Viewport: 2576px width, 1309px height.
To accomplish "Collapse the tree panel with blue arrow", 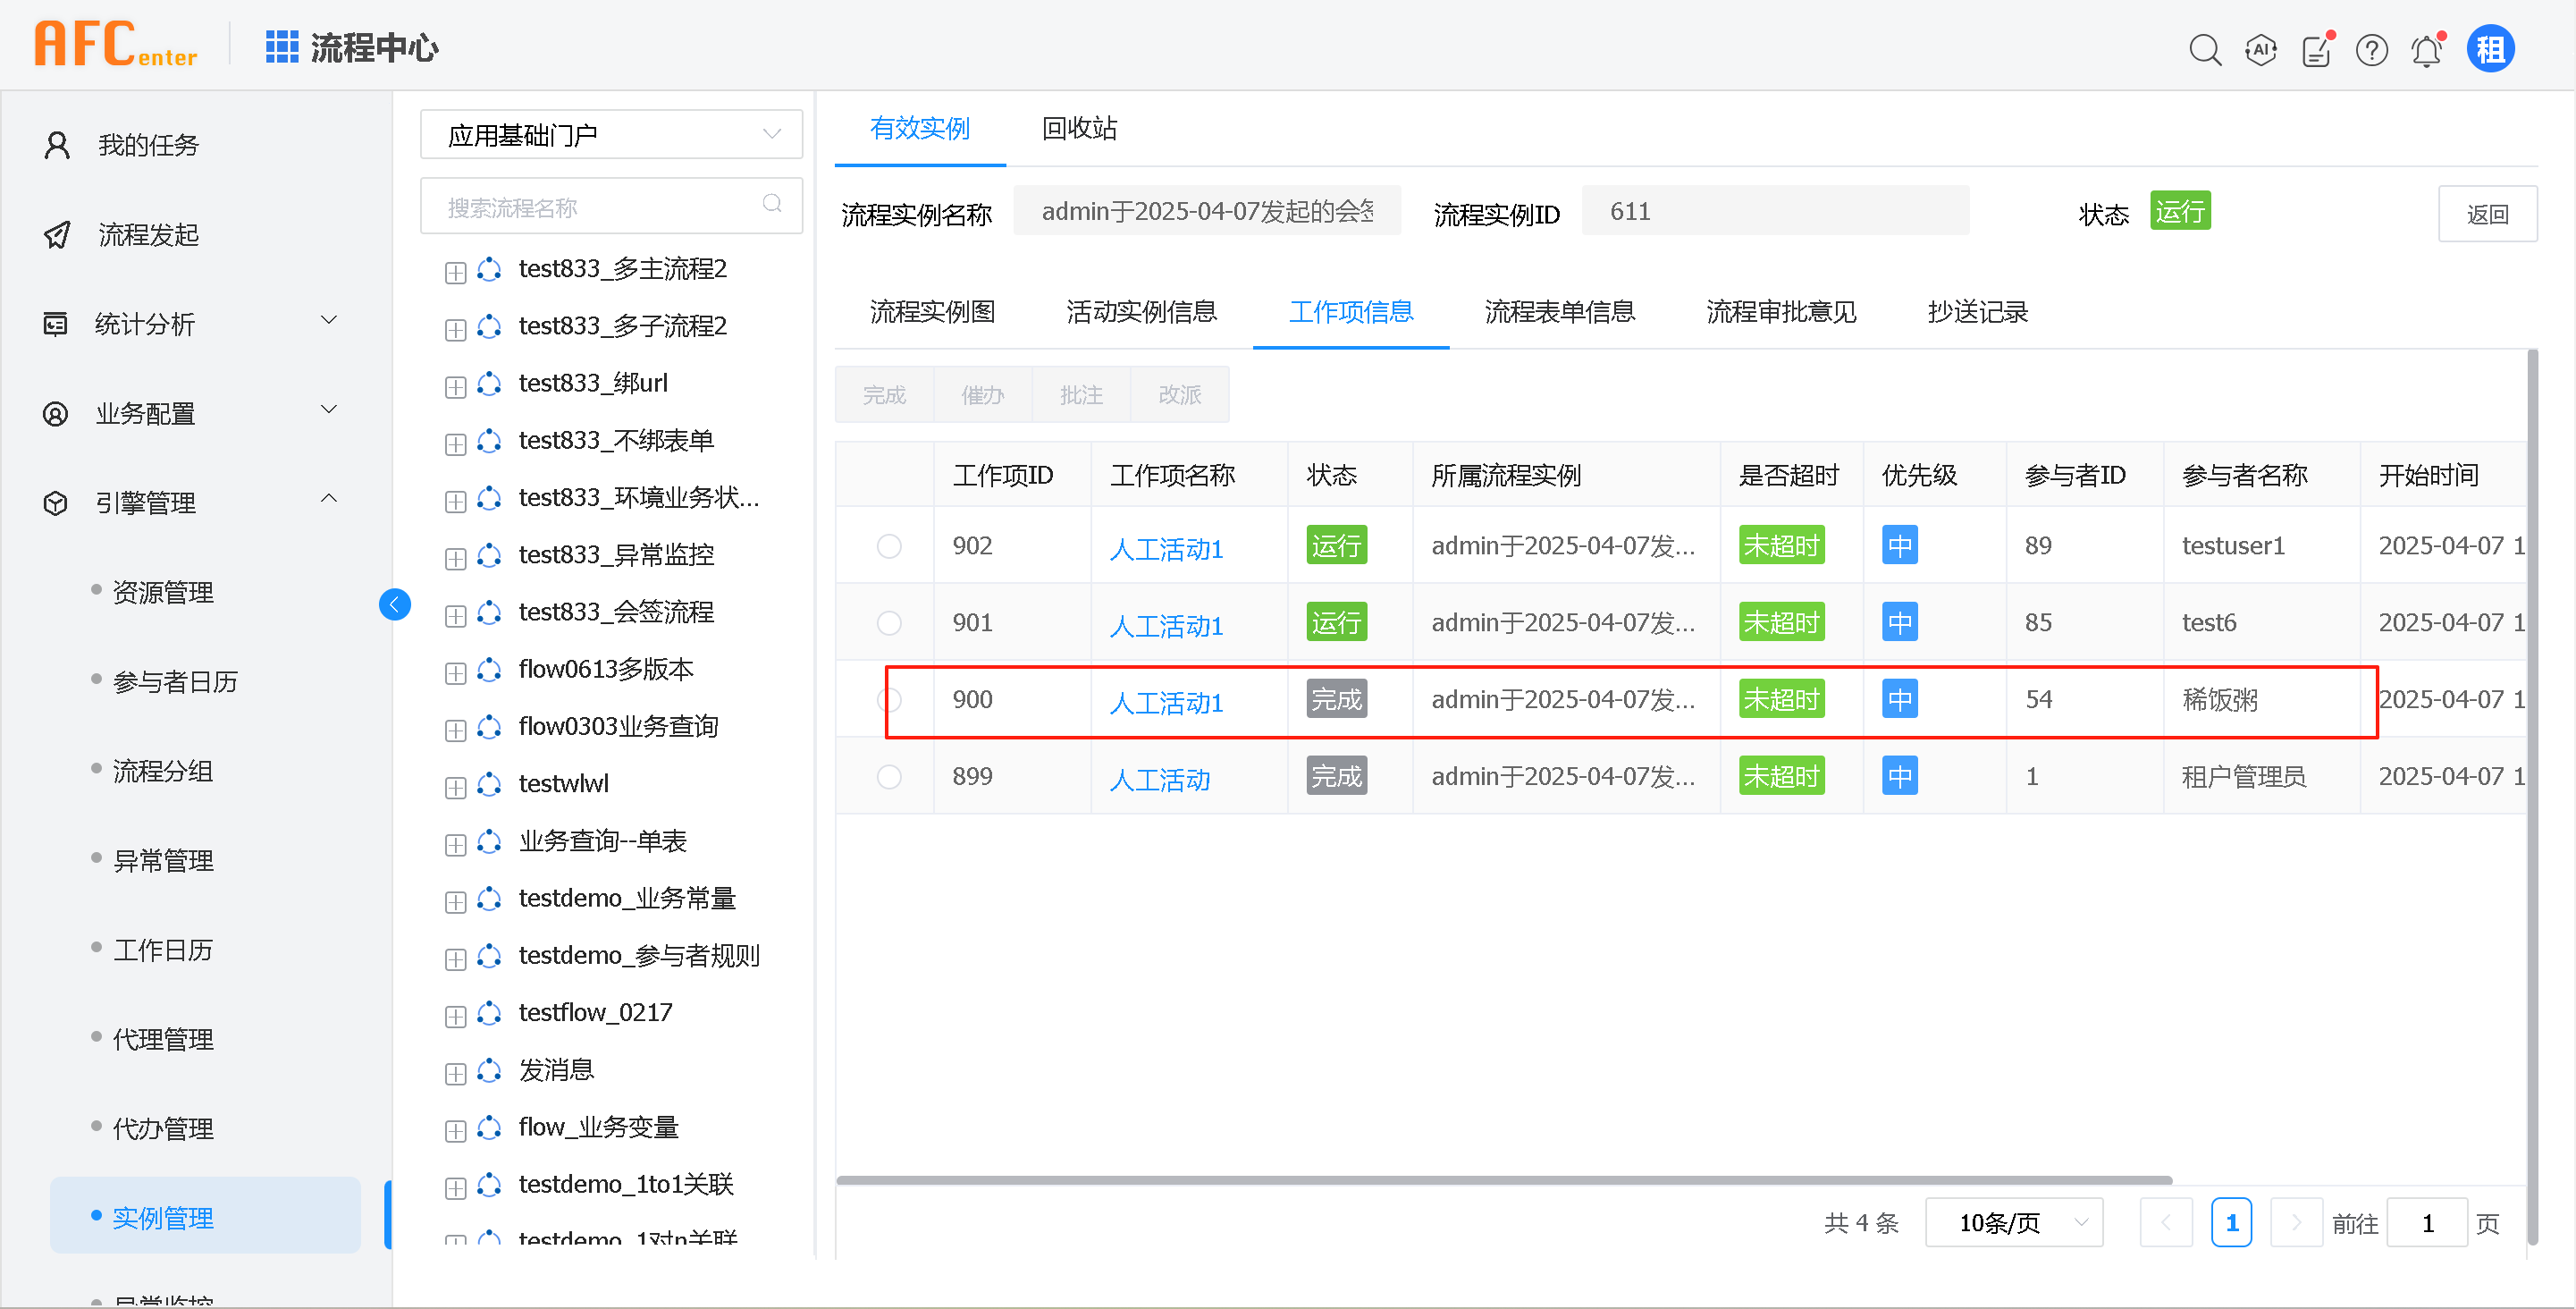I will [395, 604].
